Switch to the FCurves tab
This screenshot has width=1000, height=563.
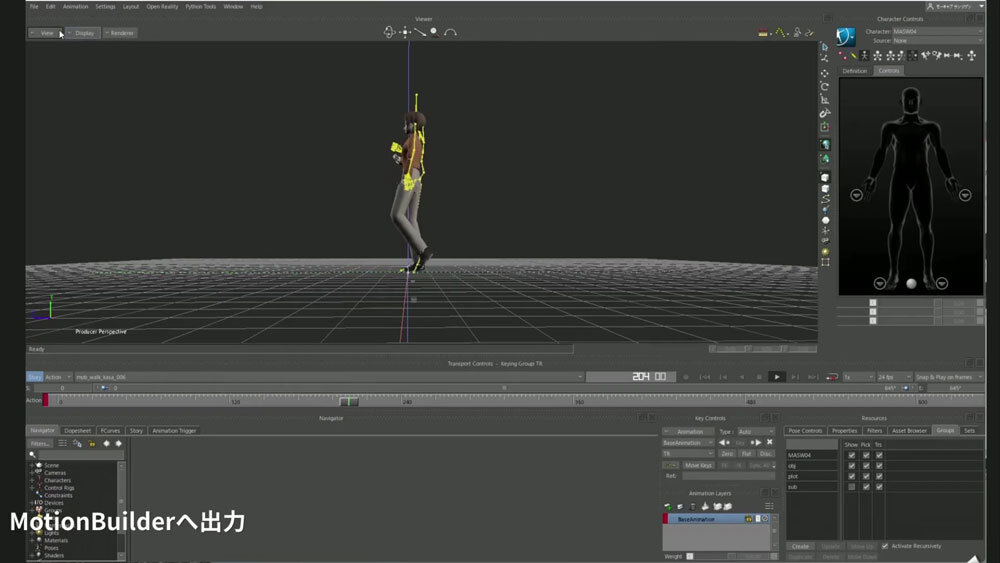pyautogui.click(x=110, y=431)
